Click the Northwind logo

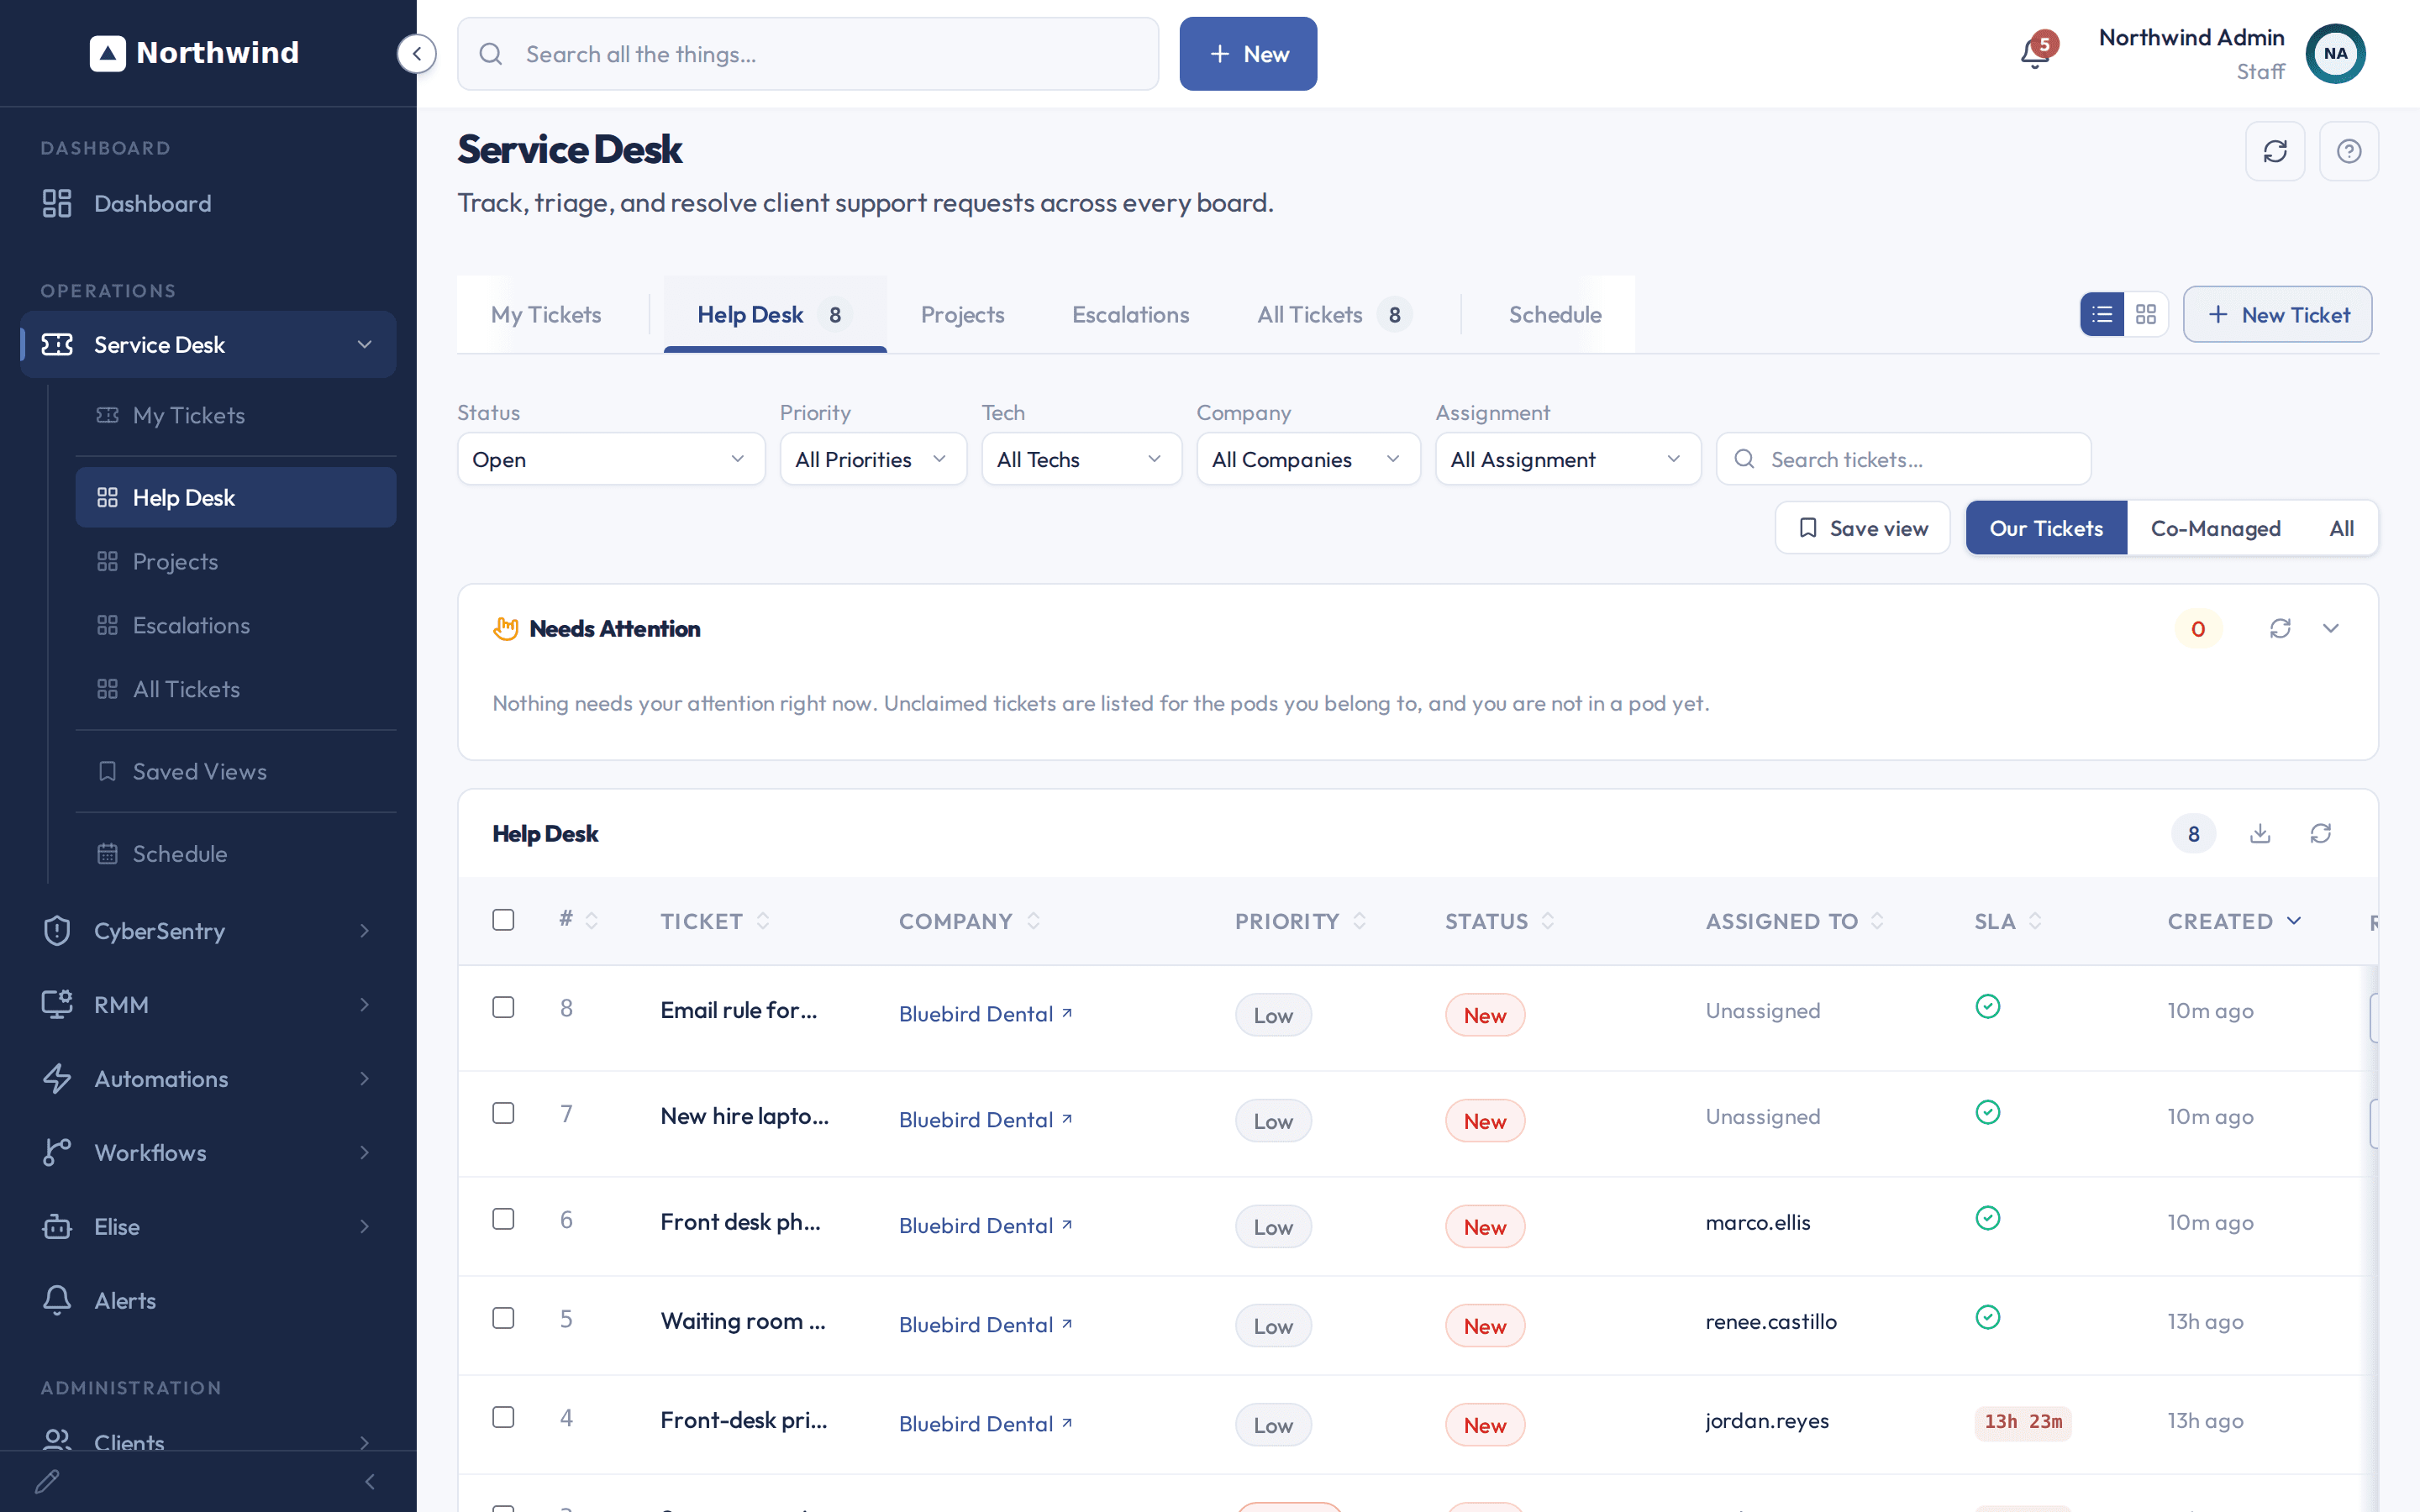pyautogui.click(x=195, y=53)
